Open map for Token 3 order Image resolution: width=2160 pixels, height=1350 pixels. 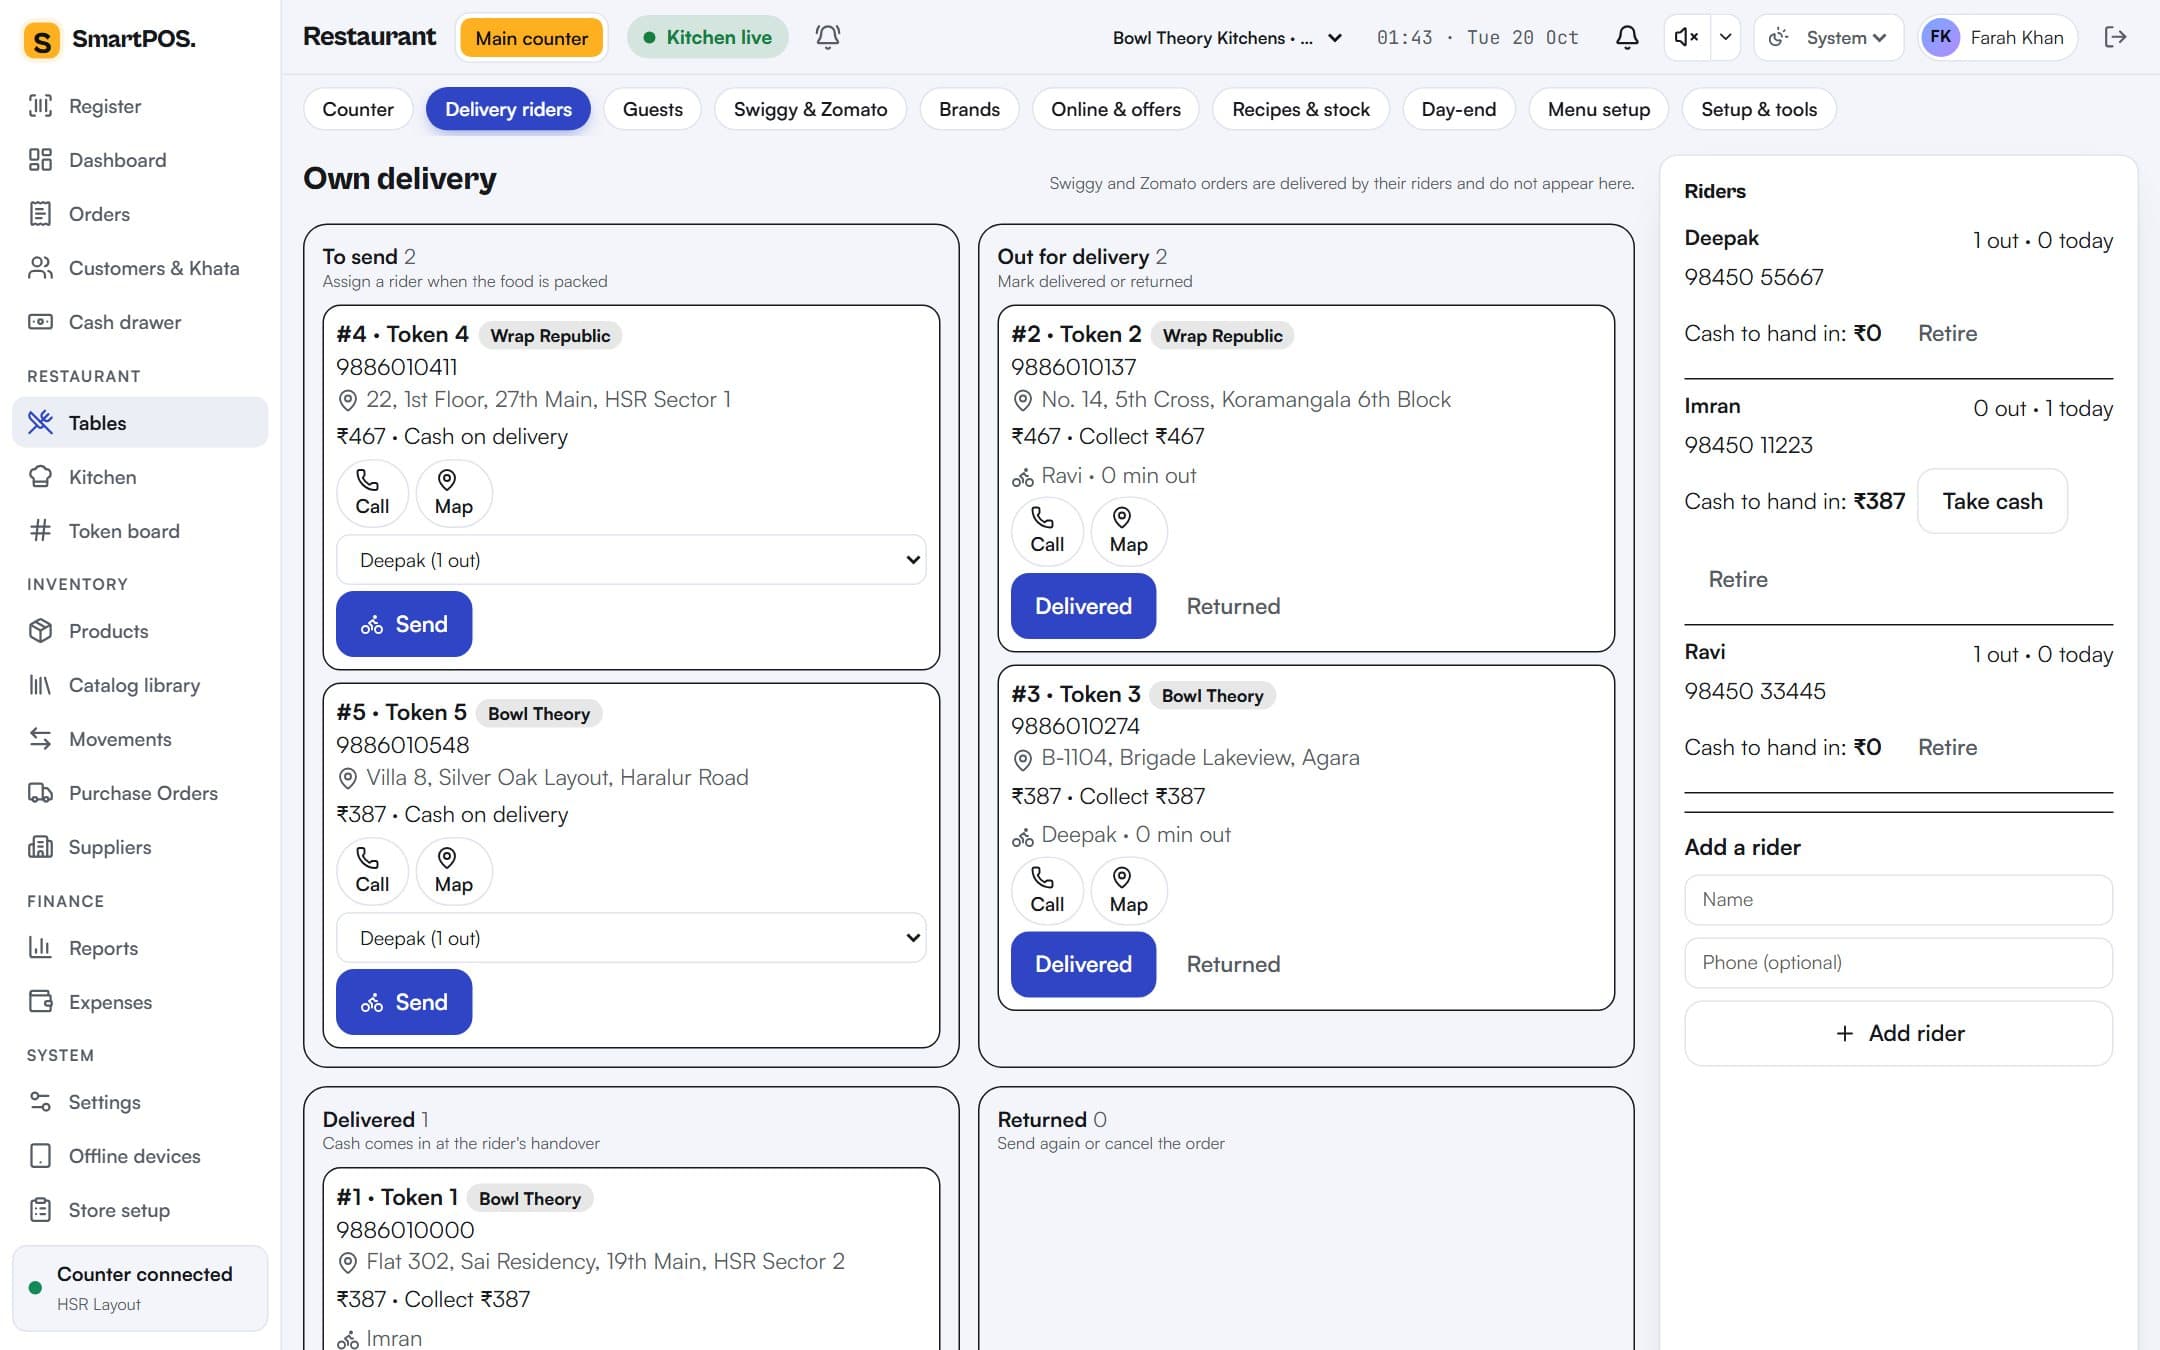1128,891
